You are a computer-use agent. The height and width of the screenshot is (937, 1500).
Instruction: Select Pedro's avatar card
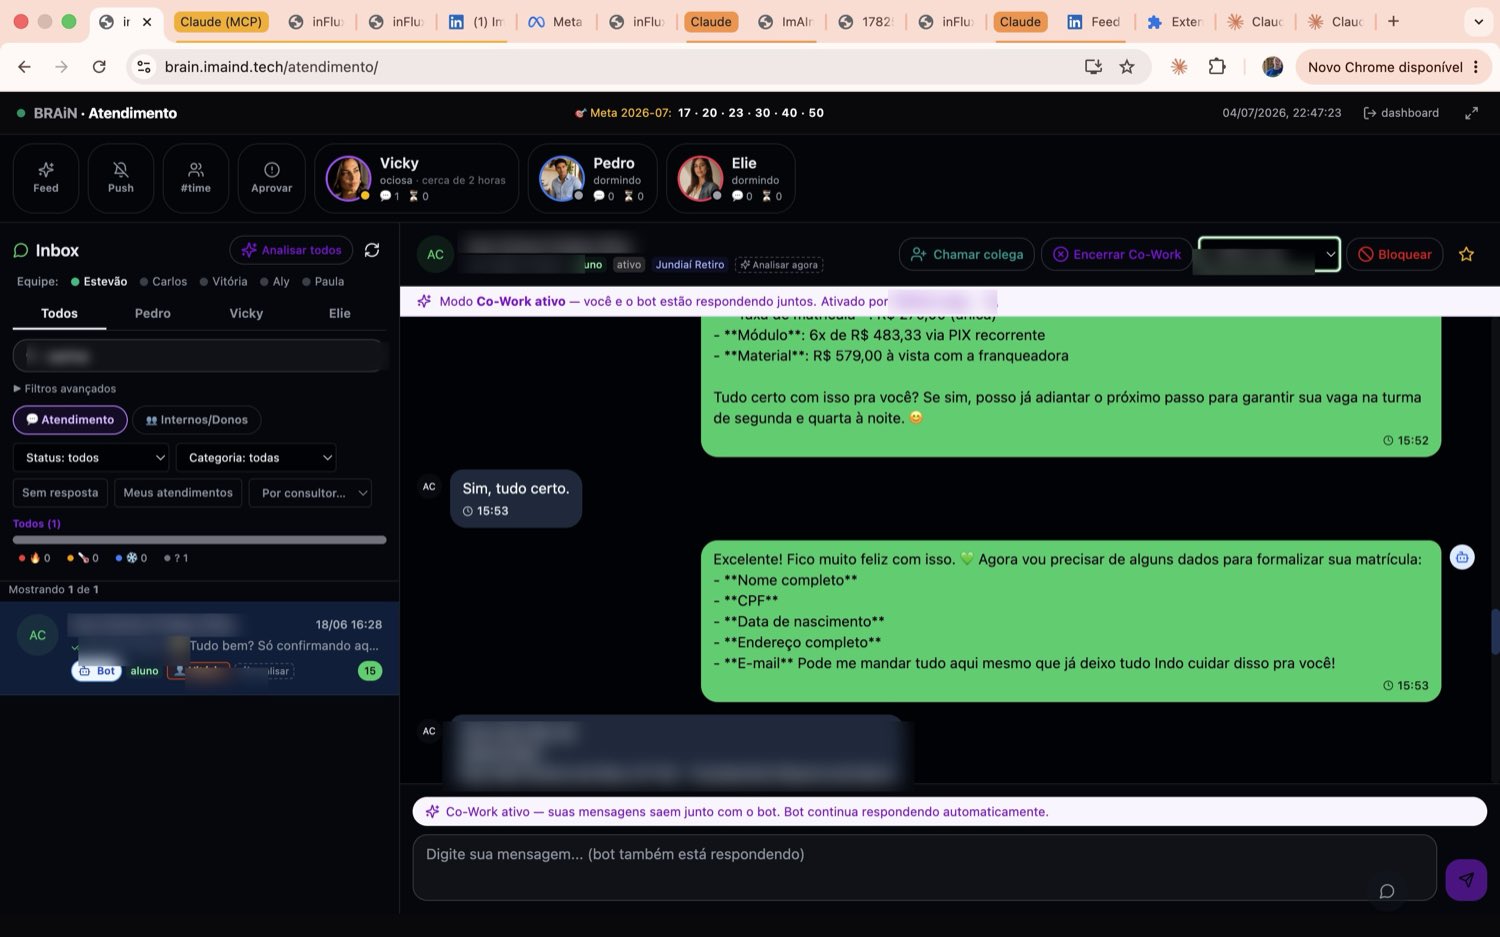pos(592,178)
